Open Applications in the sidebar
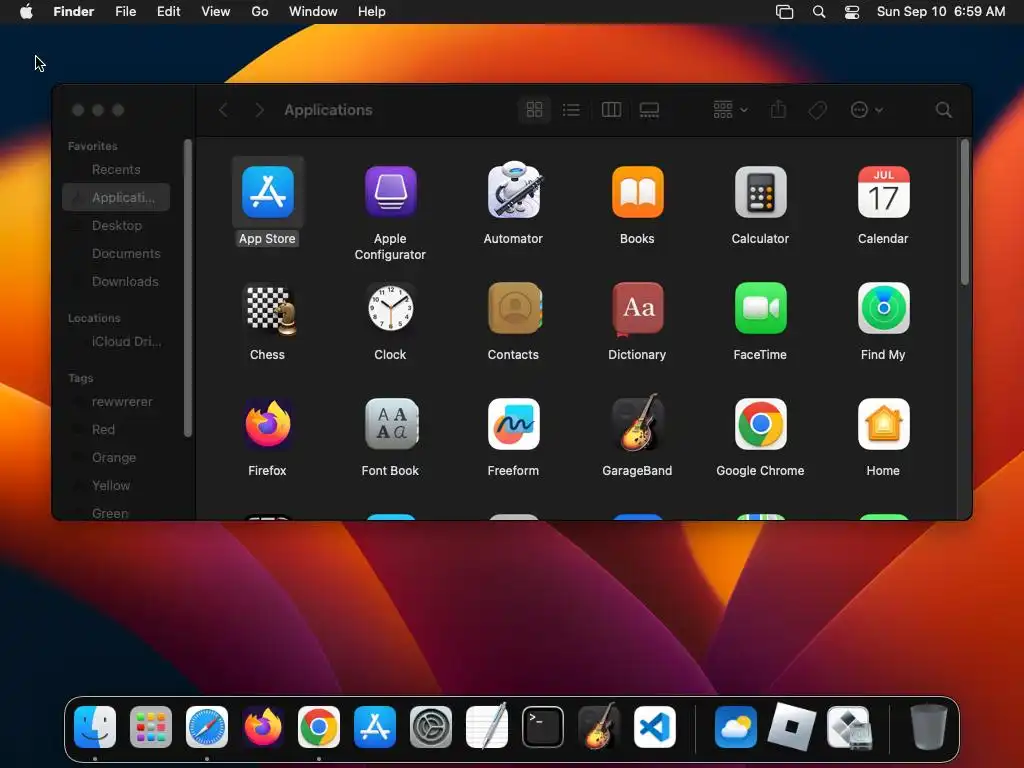The height and width of the screenshot is (768, 1024). click(116, 197)
